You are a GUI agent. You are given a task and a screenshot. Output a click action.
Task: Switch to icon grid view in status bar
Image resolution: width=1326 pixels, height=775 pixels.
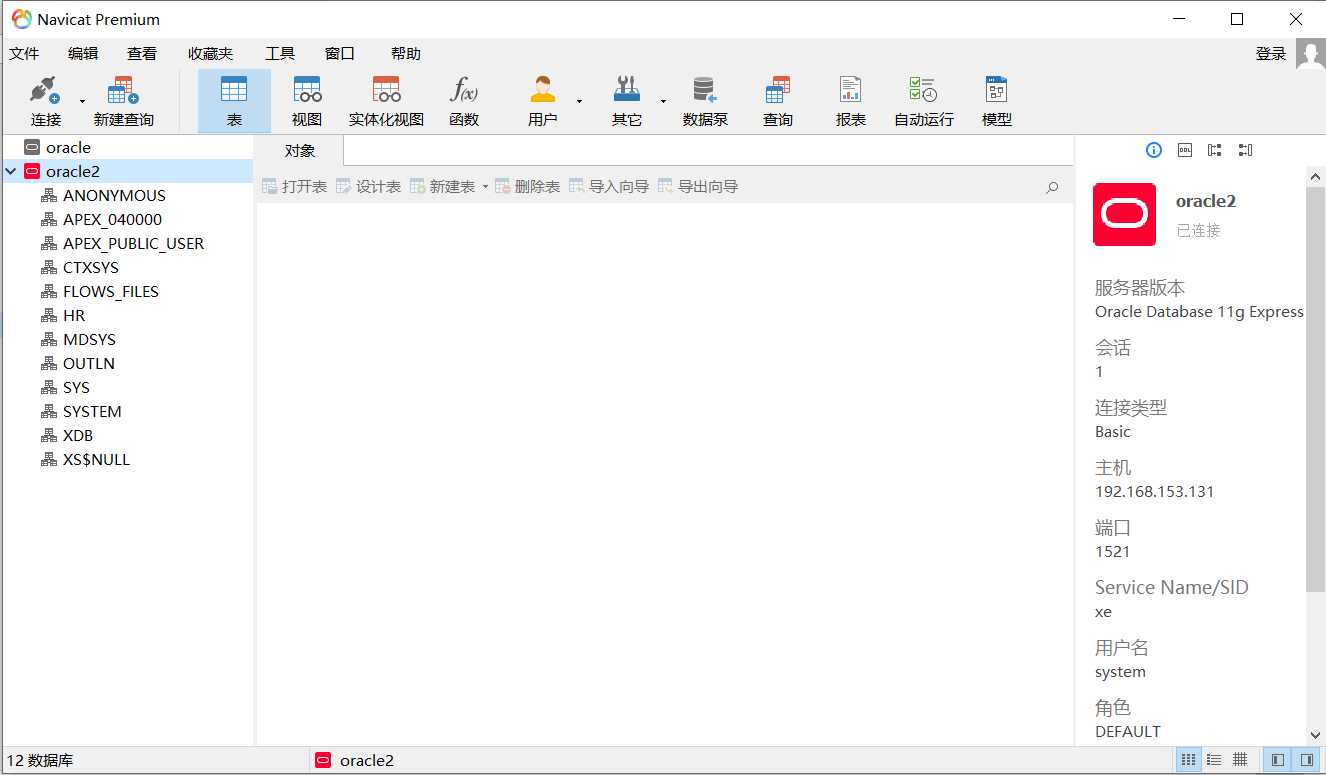tap(1188, 760)
